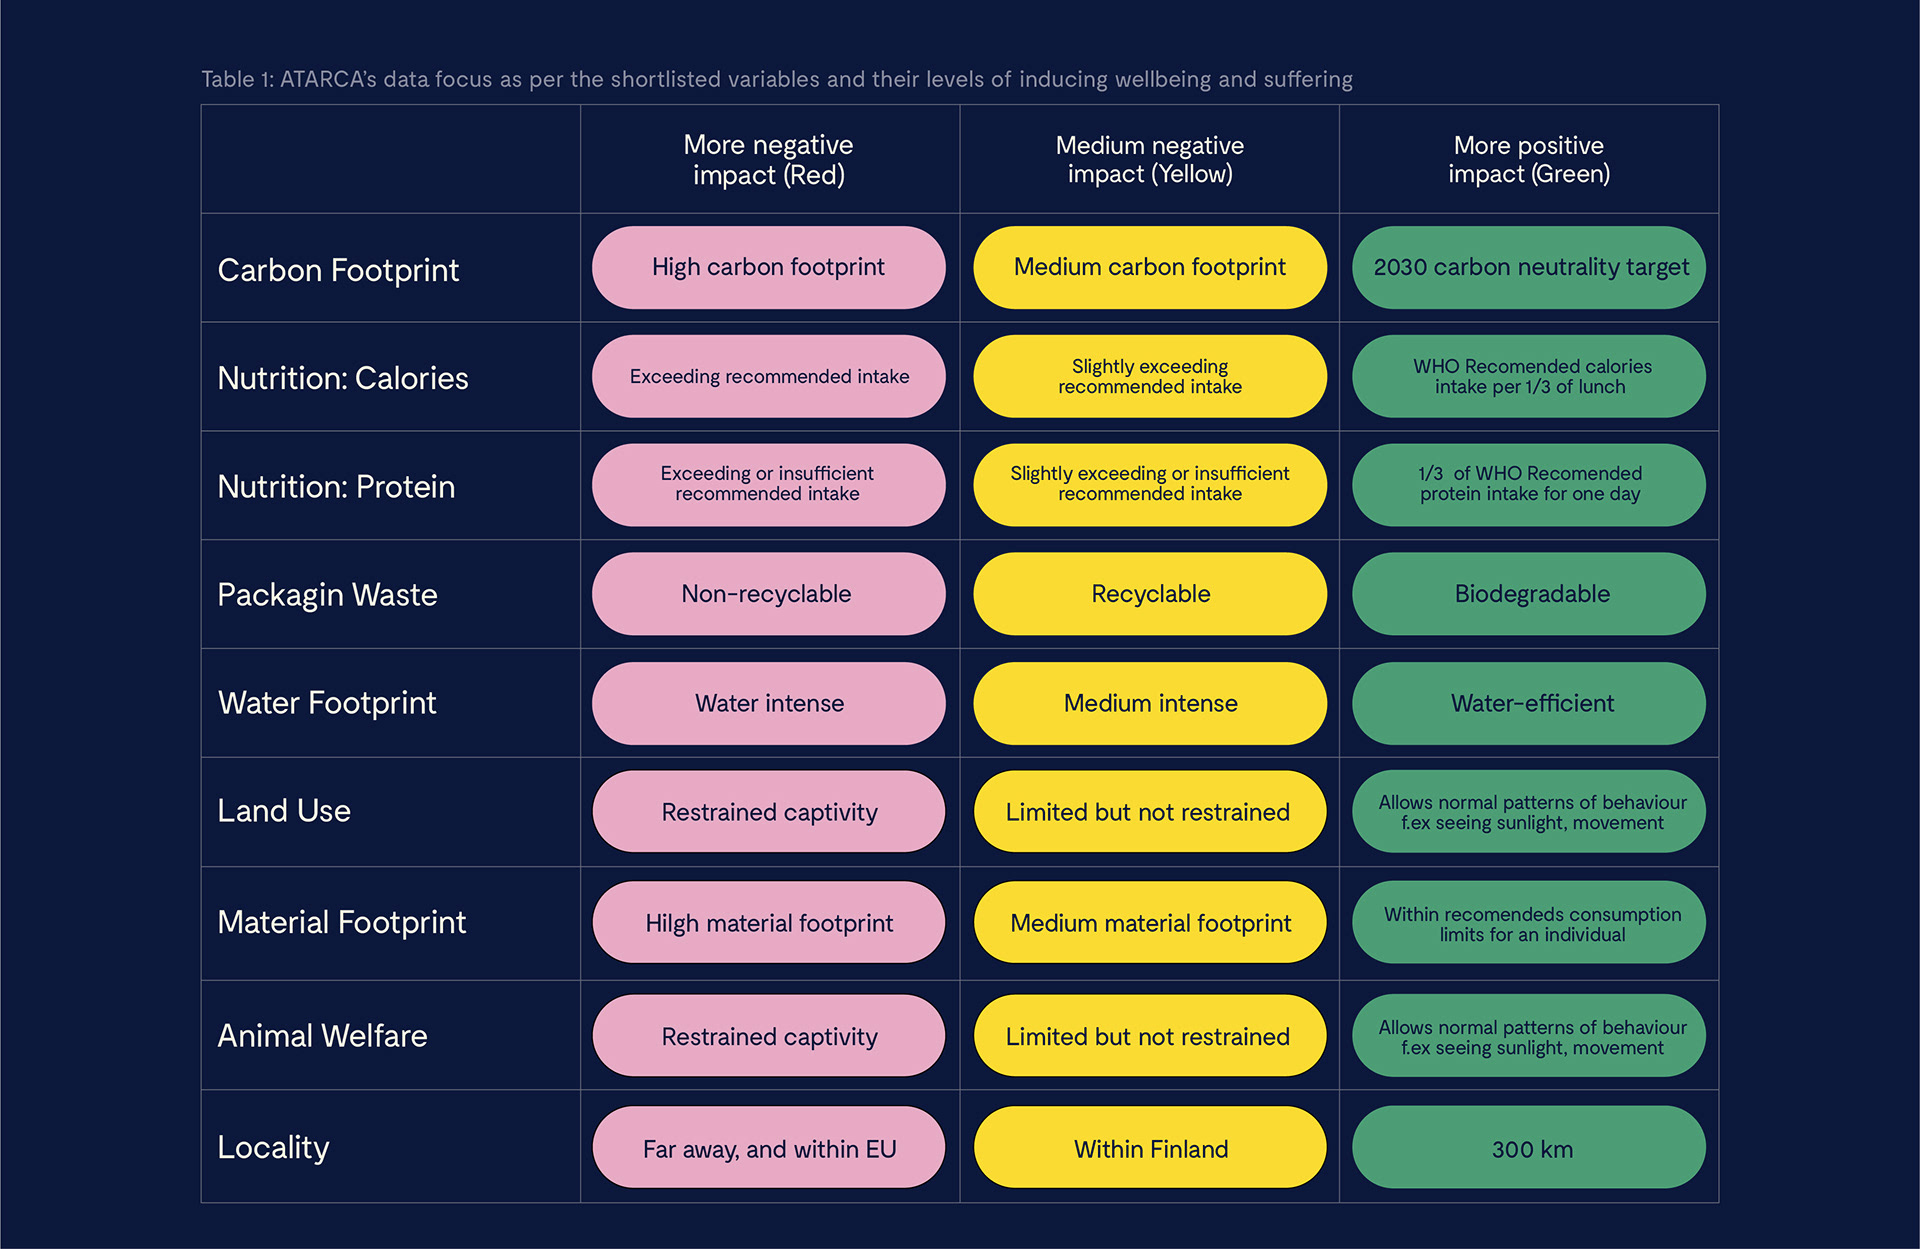Select 'Limited but not restrained' in Animal Welfare row
Viewport: 1920px width, 1249px height.
pos(1149,1036)
